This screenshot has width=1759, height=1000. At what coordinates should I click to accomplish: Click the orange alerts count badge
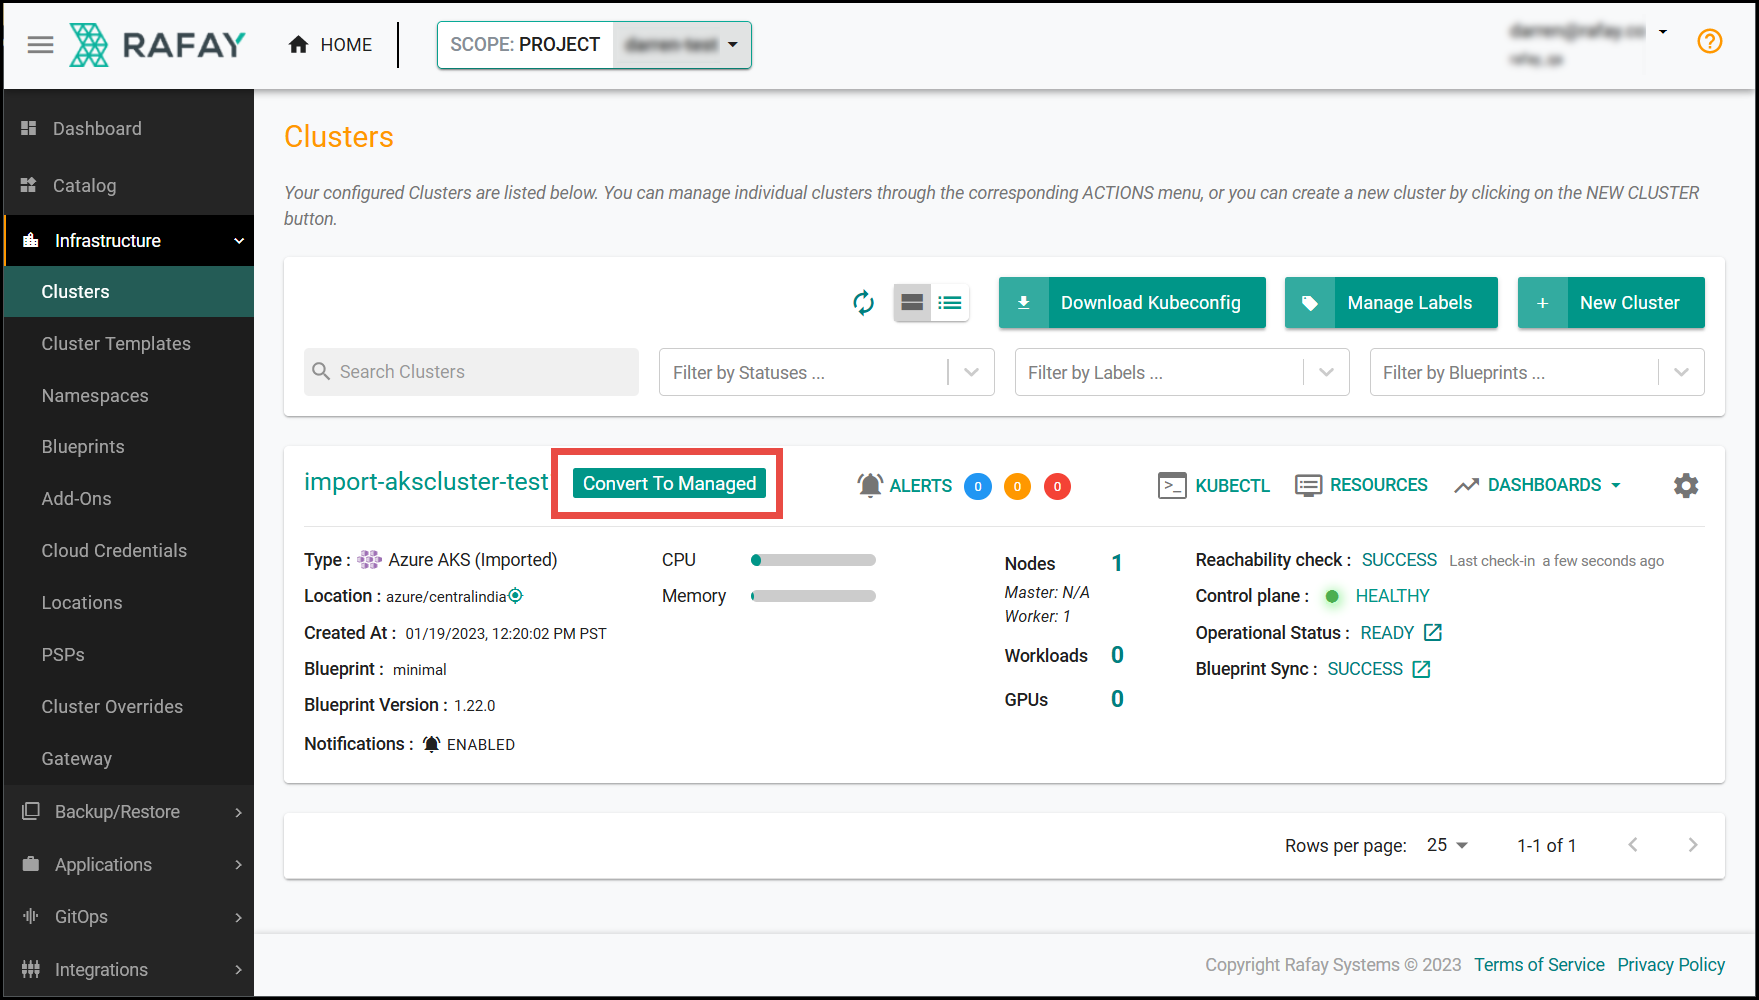tap(1017, 486)
